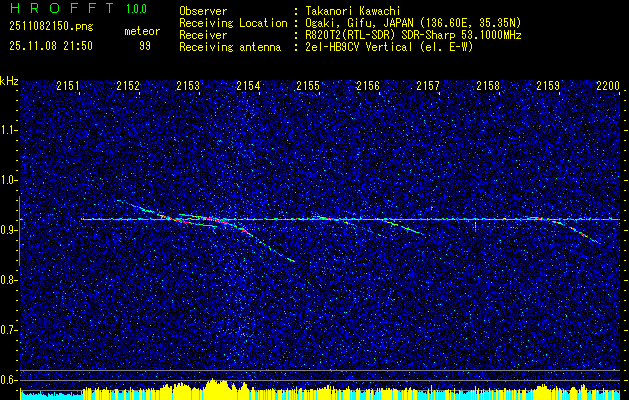
Task: Select the filename 2511082150.png
Action: click(51, 27)
